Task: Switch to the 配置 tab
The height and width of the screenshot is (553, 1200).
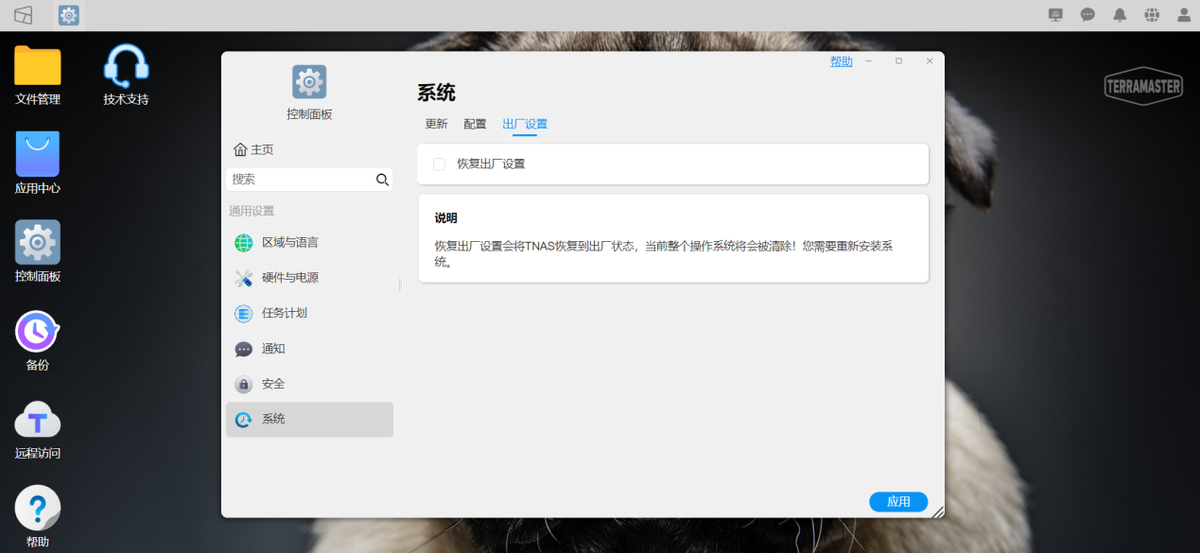Action: click(x=475, y=124)
